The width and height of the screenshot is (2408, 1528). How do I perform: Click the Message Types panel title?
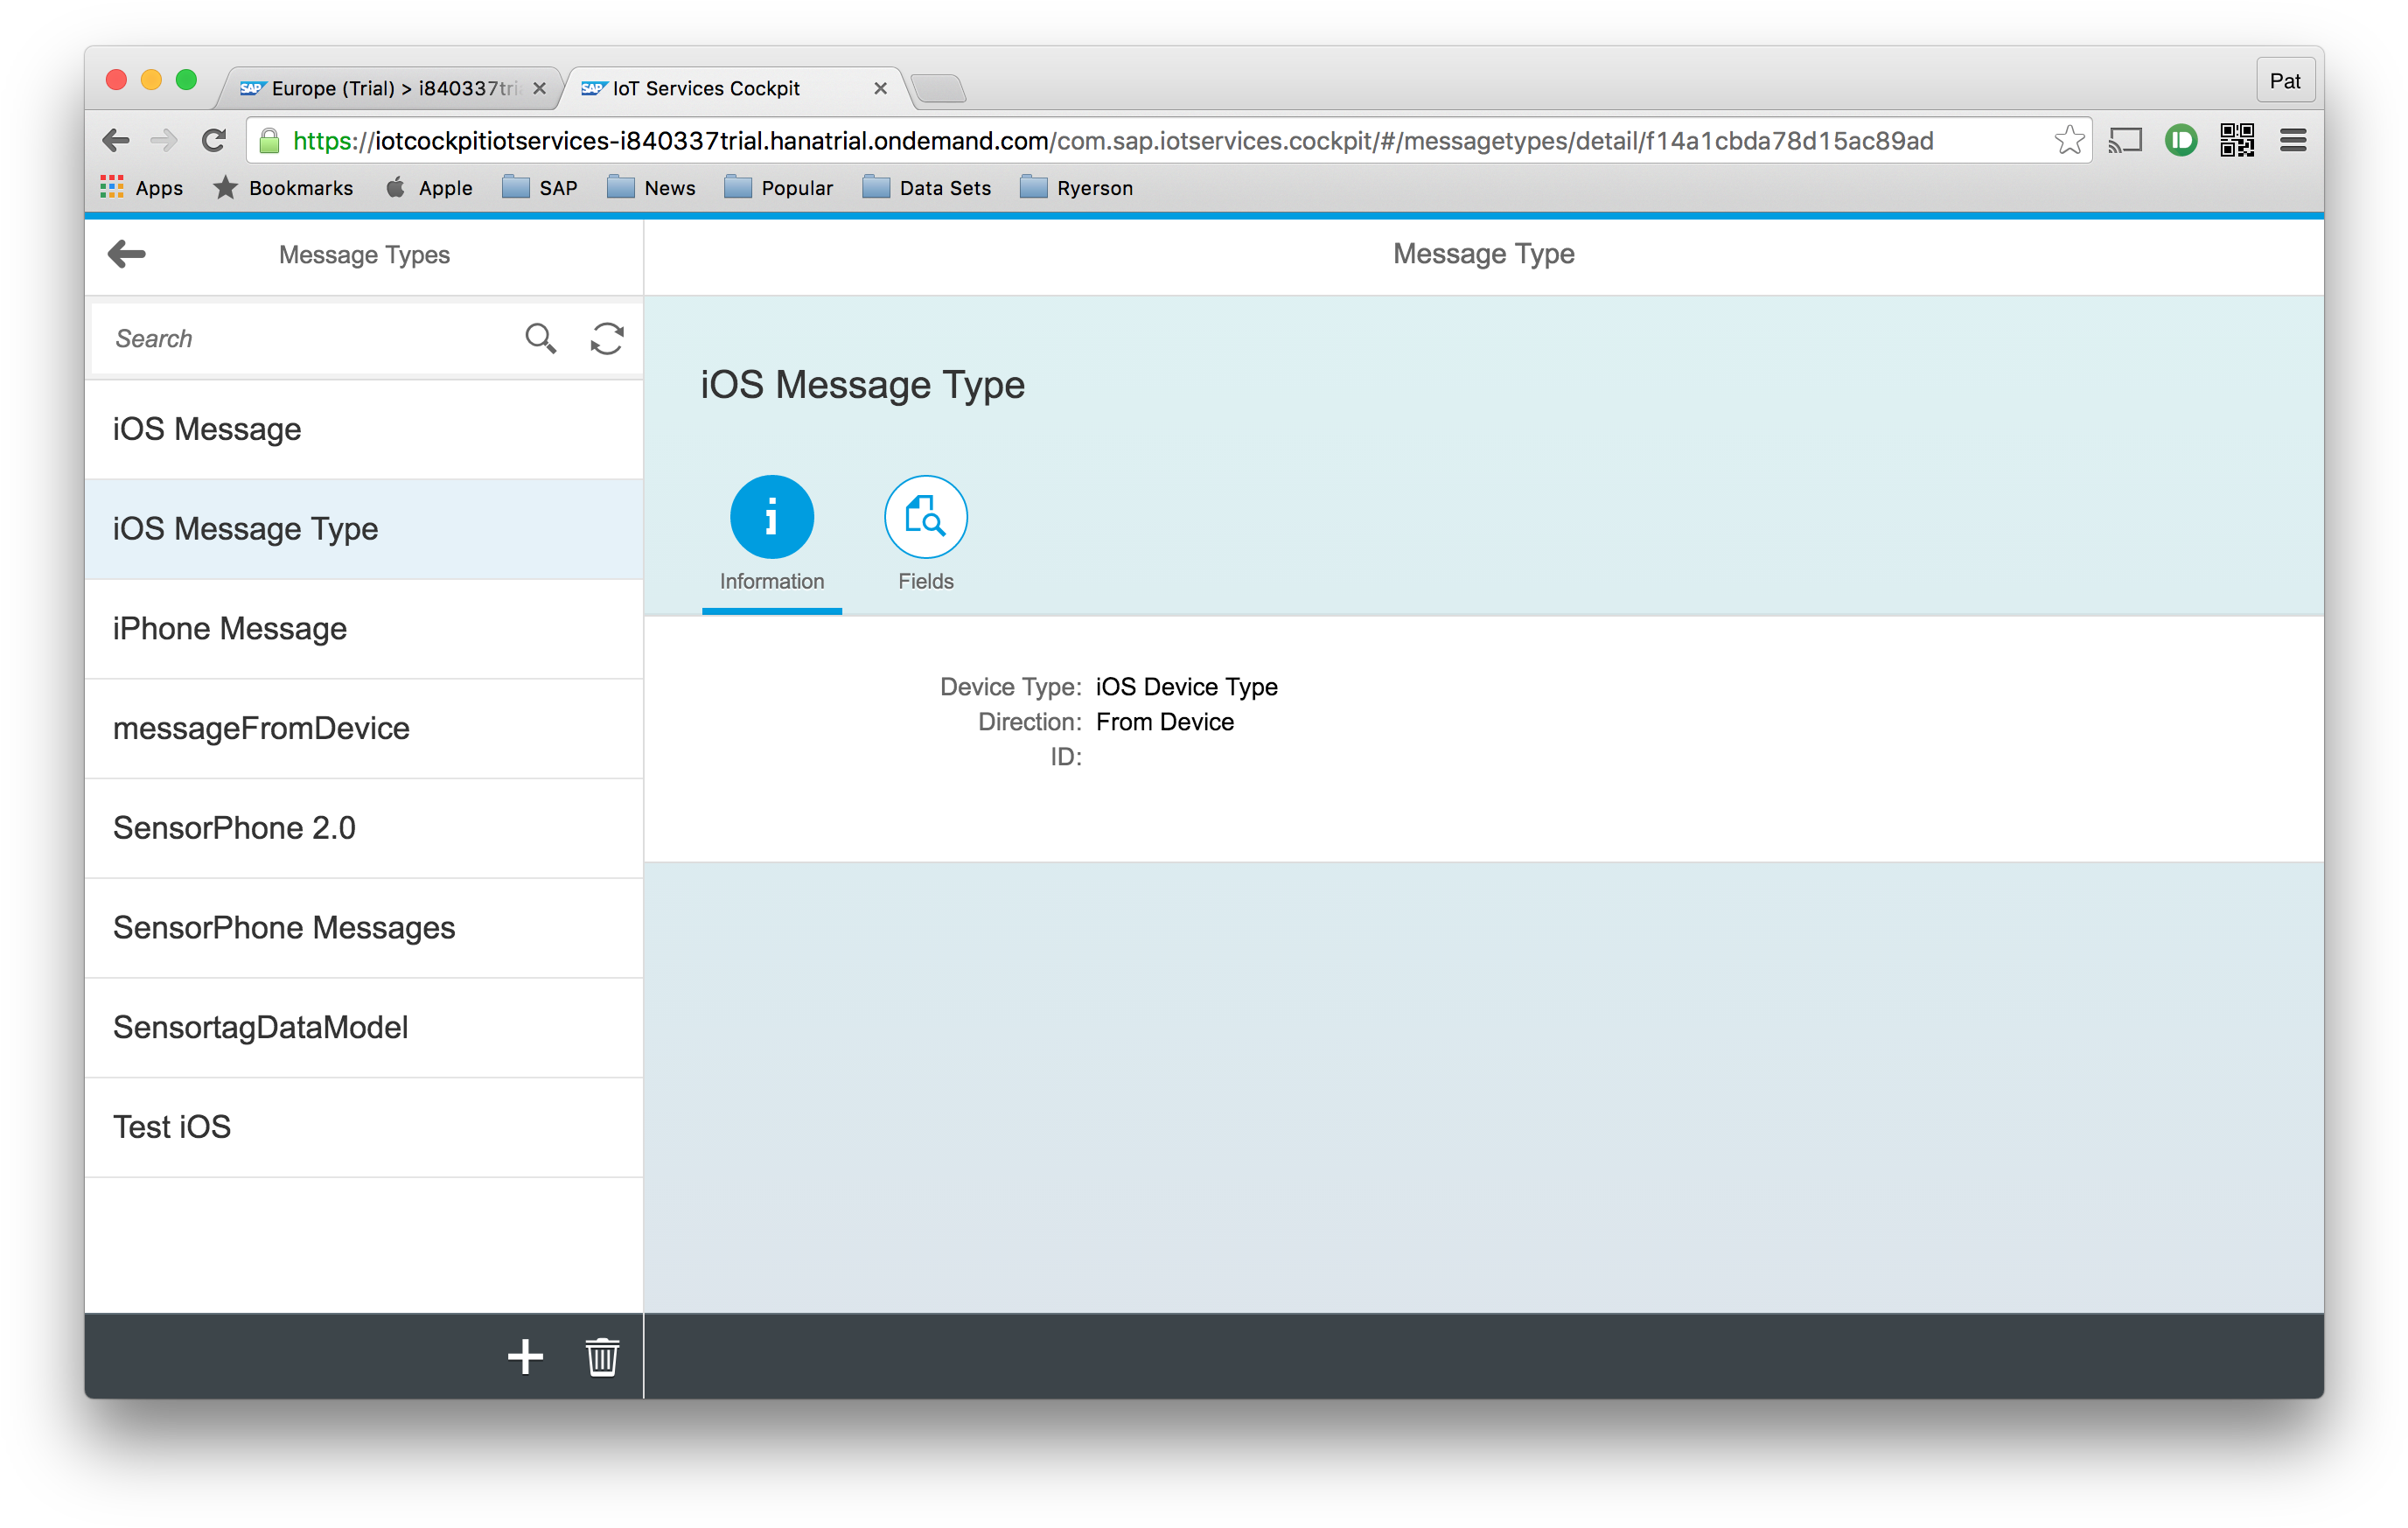click(x=364, y=255)
